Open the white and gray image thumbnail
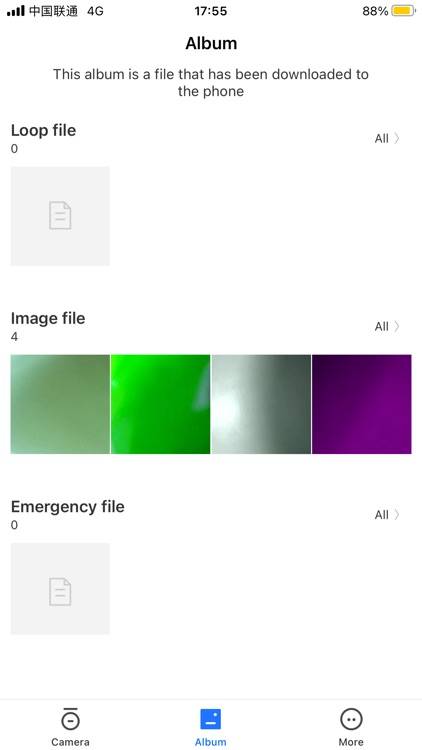The width and height of the screenshot is (422, 750). 261,404
